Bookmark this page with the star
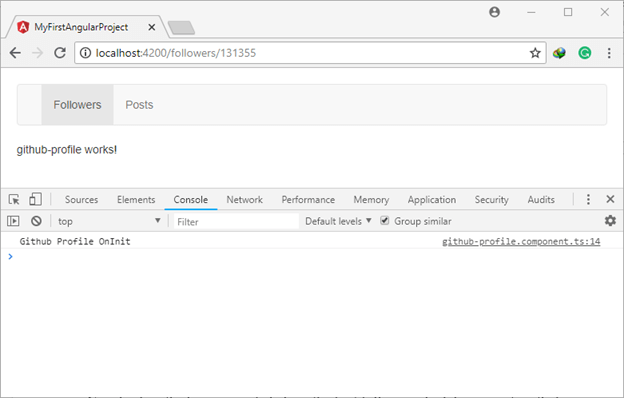This screenshot has width=624, height=398. coord(535,53)
